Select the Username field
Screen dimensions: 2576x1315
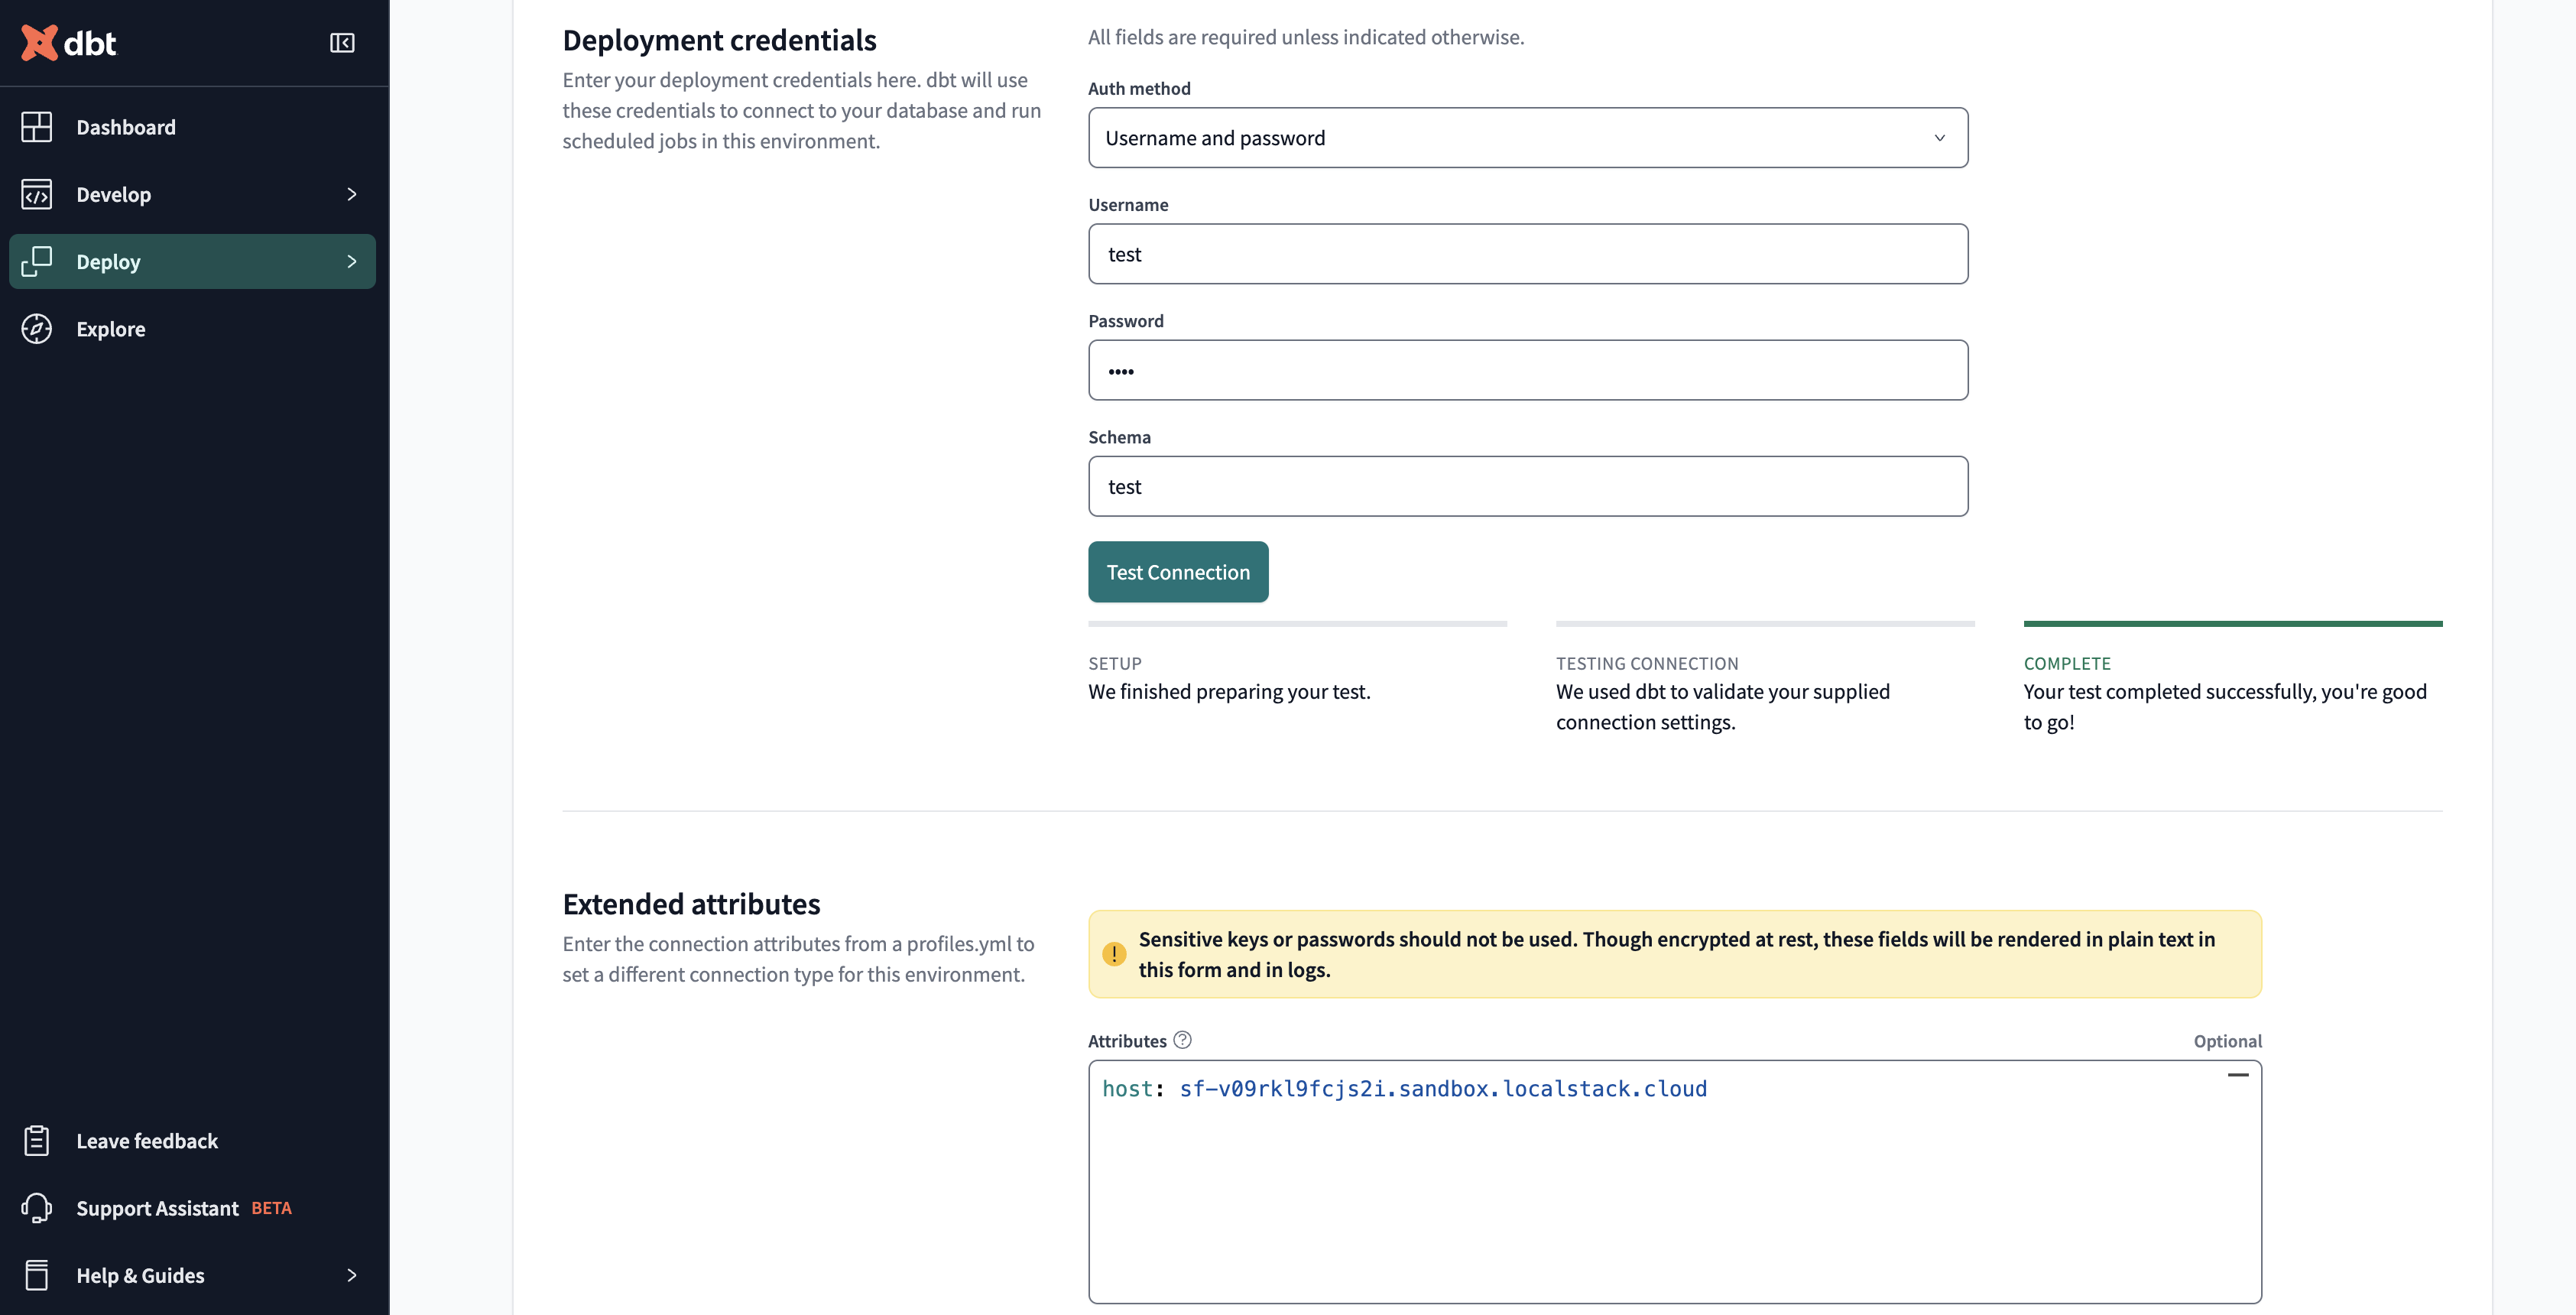coord(1526,253)
